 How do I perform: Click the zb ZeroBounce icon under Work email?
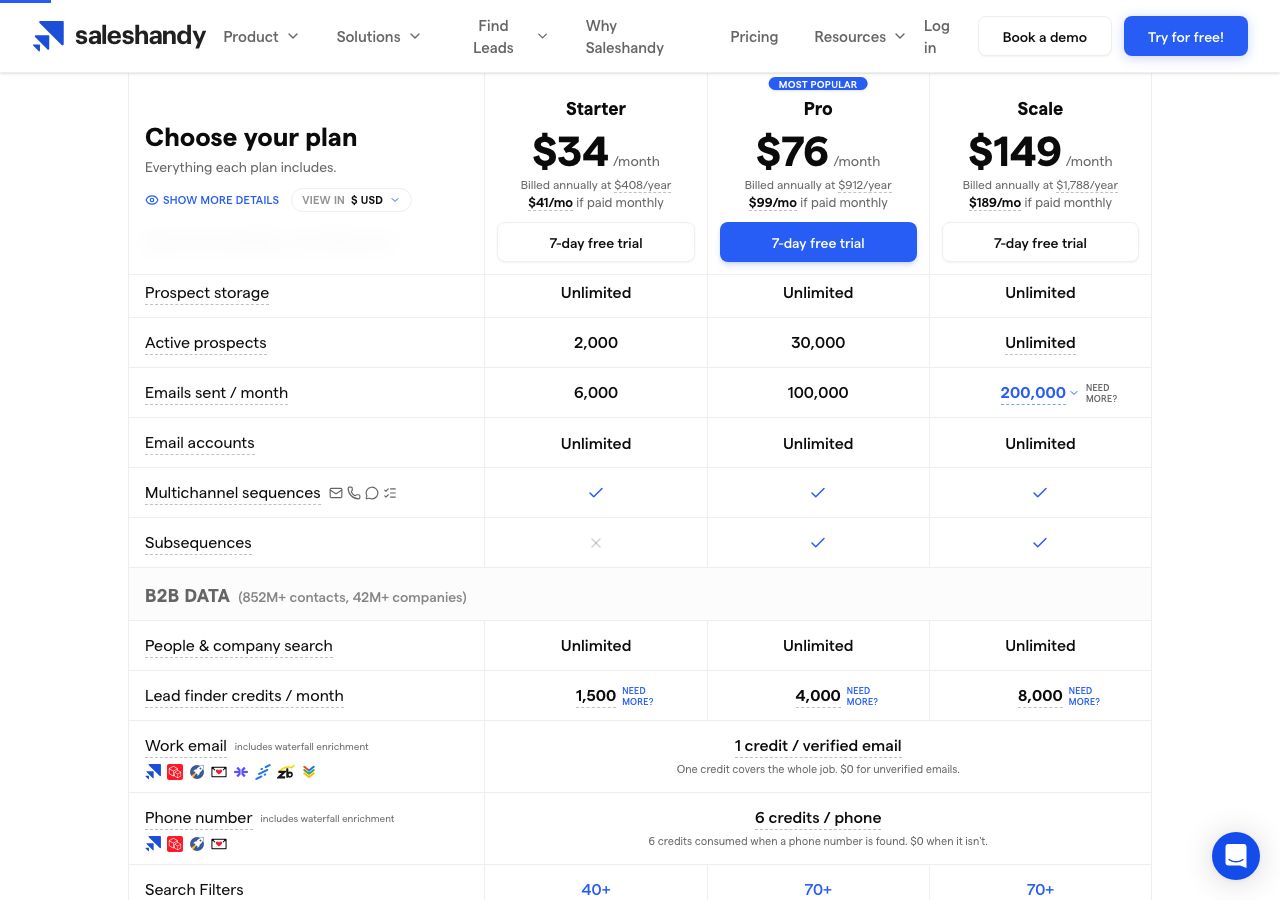tap(285, 772)
